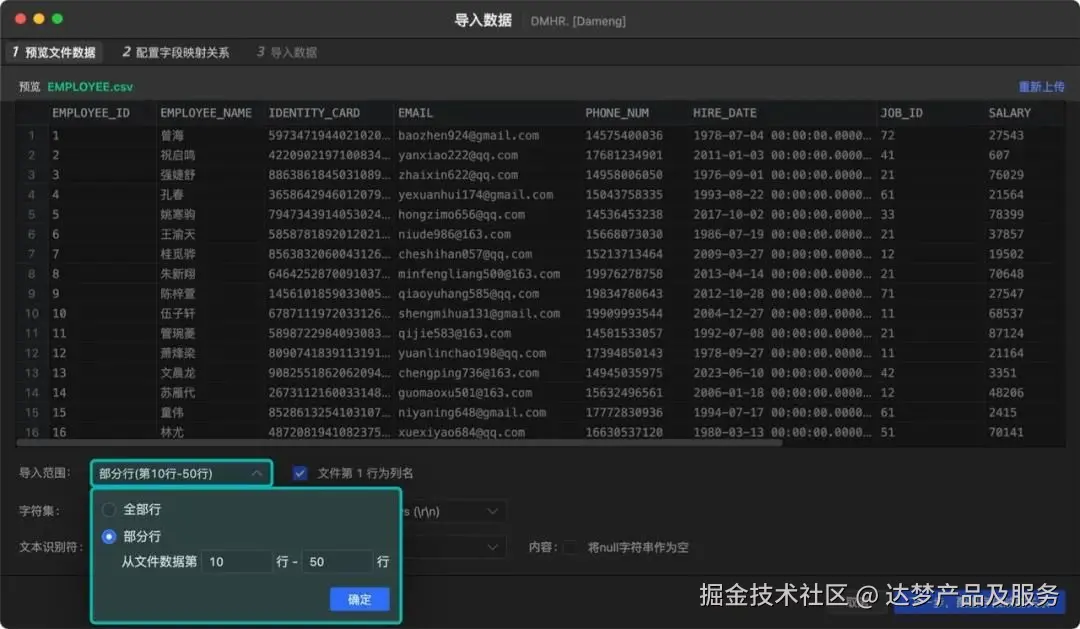Image resolution: width=1080 pixels, height=629 pixels.
Task: Select email cell cheshihan057@qq.com
Action: (x=465, y=254)
